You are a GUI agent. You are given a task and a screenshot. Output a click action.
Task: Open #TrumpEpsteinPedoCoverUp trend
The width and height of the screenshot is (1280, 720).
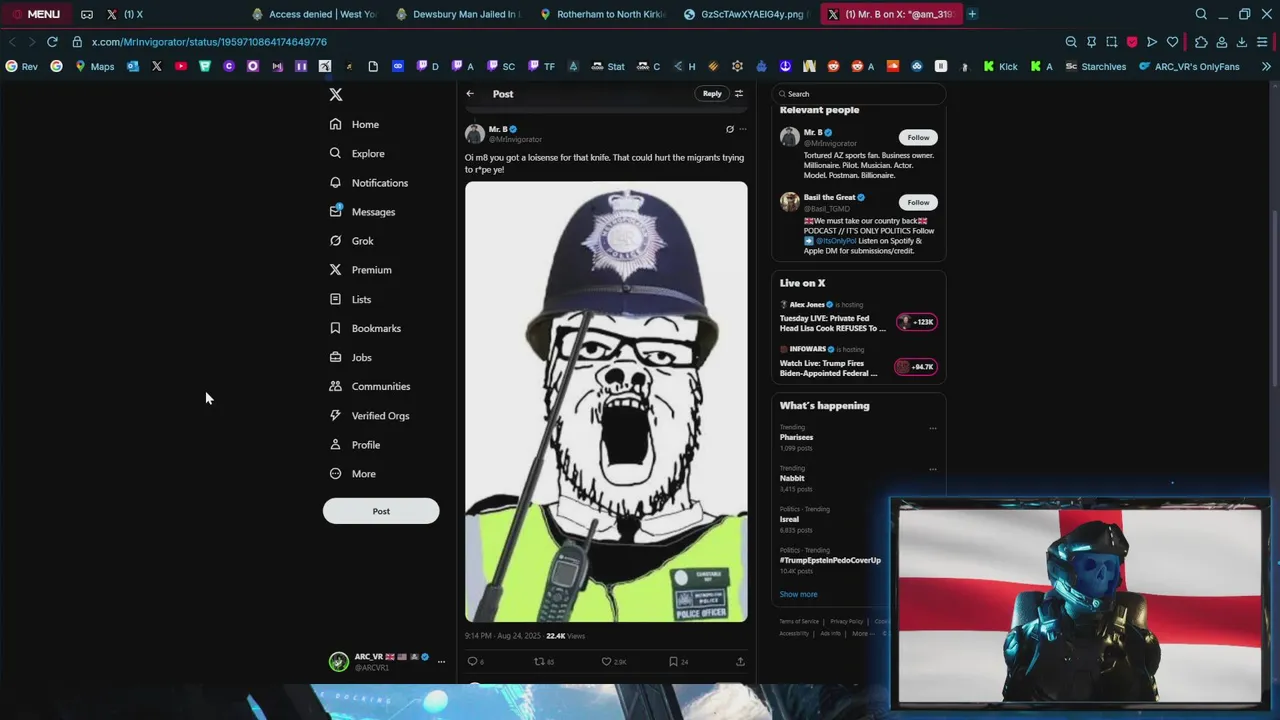pyautogui.click(x=830, y=560)
